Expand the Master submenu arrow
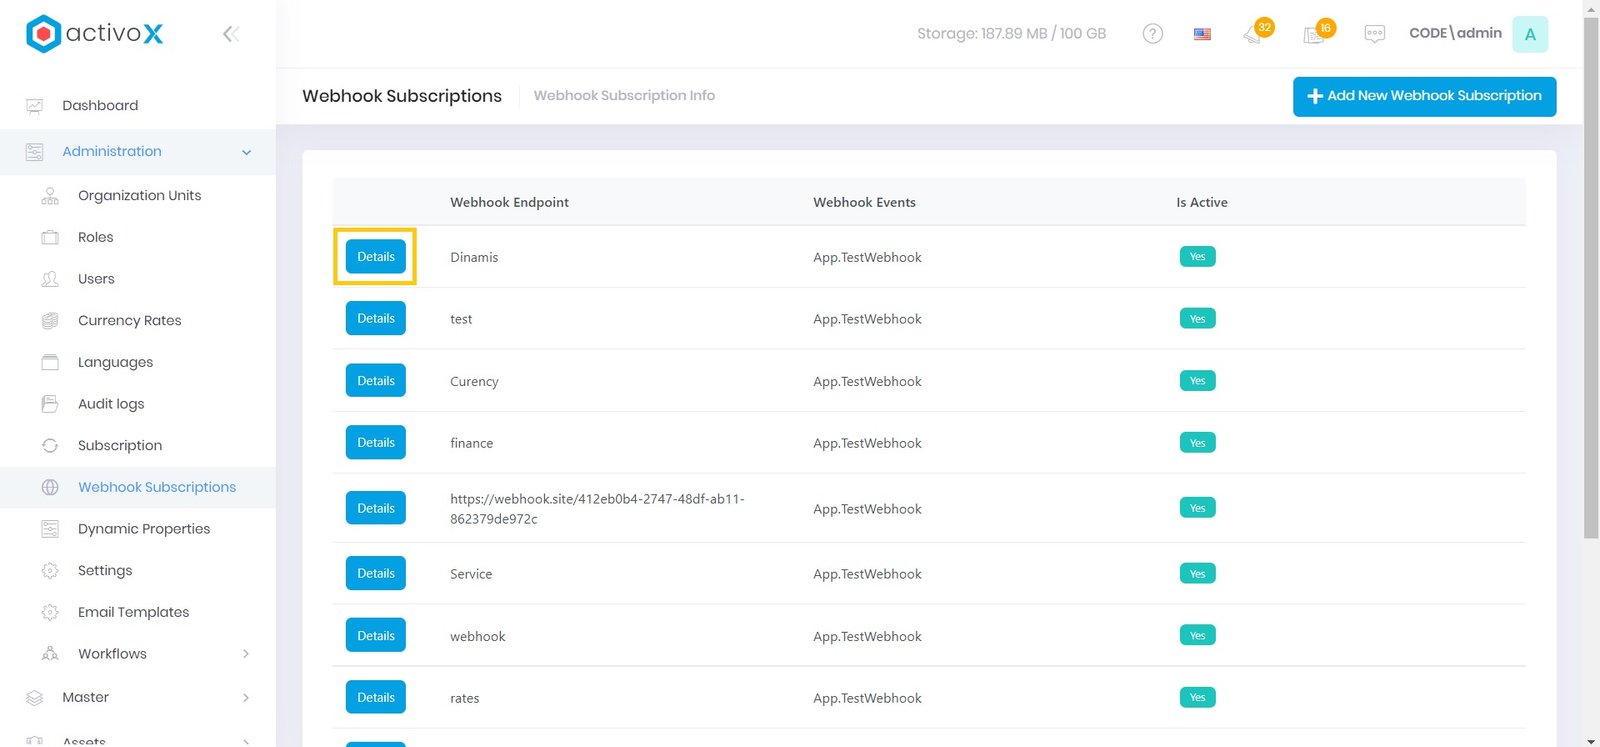1600x747 pixels. point(246,698)
